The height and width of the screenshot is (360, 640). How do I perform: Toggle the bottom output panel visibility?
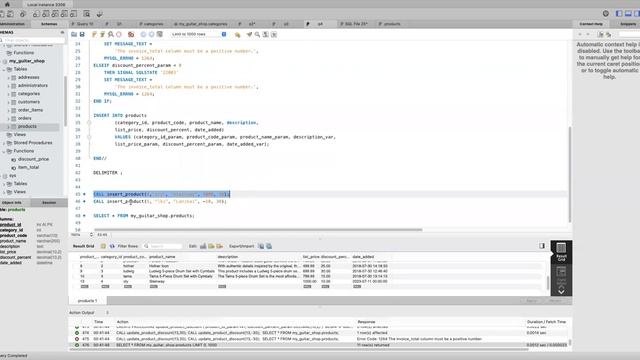click(628, 14)
